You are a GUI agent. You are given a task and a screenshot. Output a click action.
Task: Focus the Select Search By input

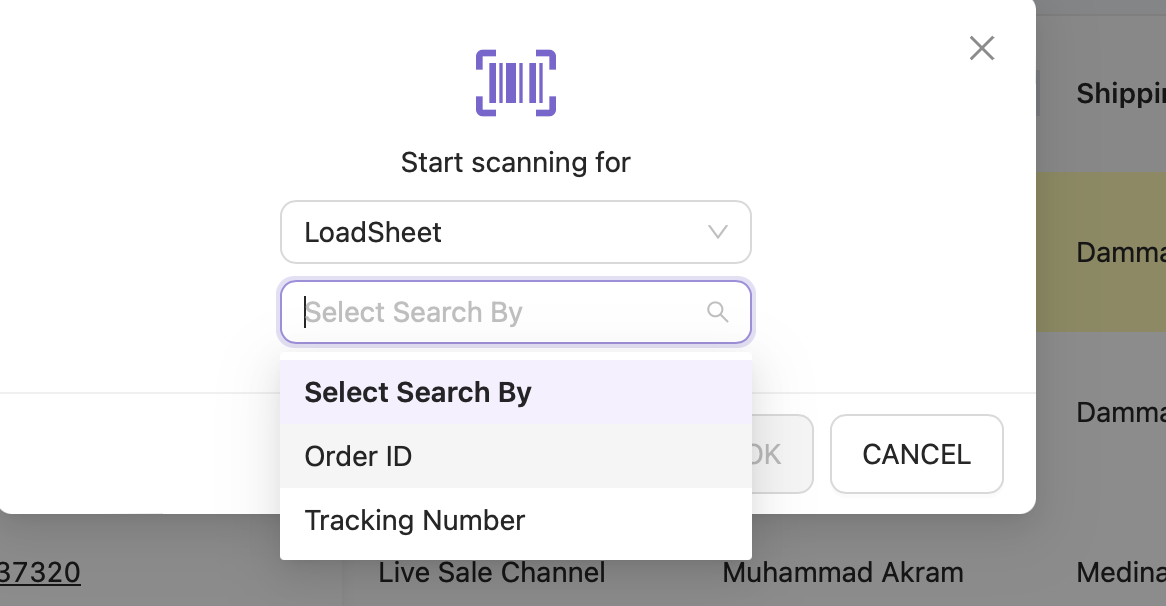click(516, 312)
